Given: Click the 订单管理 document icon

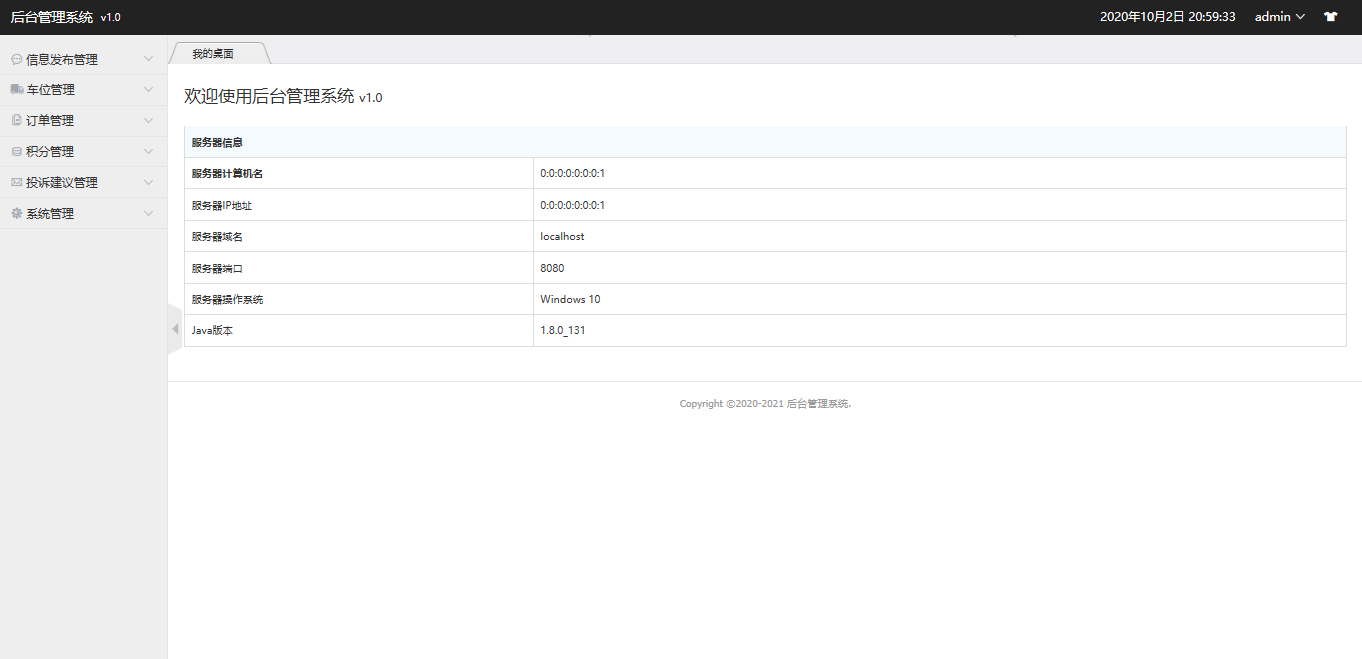Looking at the screenshot, I should point(17,121).
